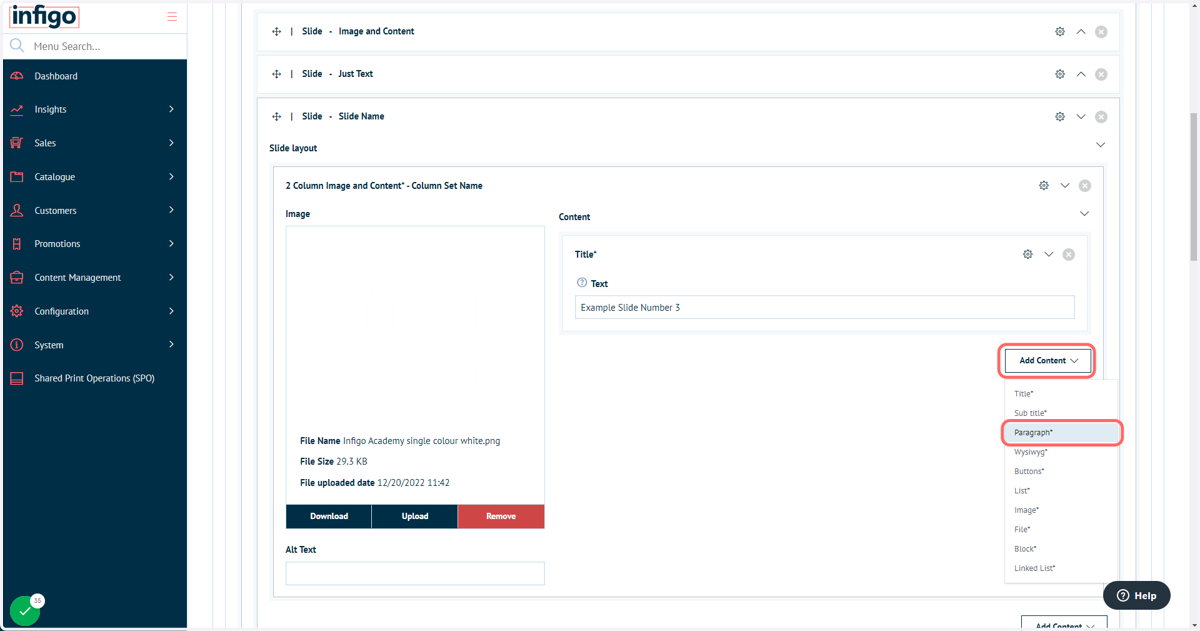Viewport: 1200px width, 631px height.
Task: Open the highlighted Add Content dropdown
Action: pos(1048,361)
